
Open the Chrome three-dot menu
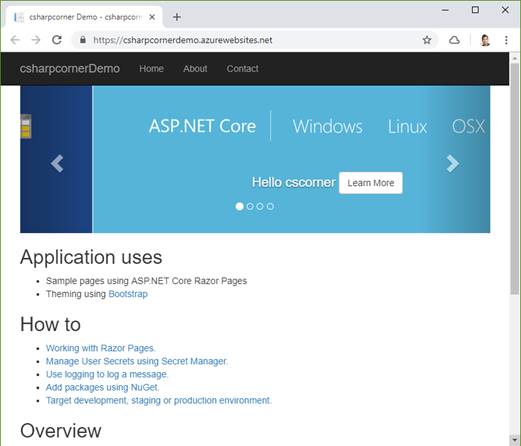[506, 40]
